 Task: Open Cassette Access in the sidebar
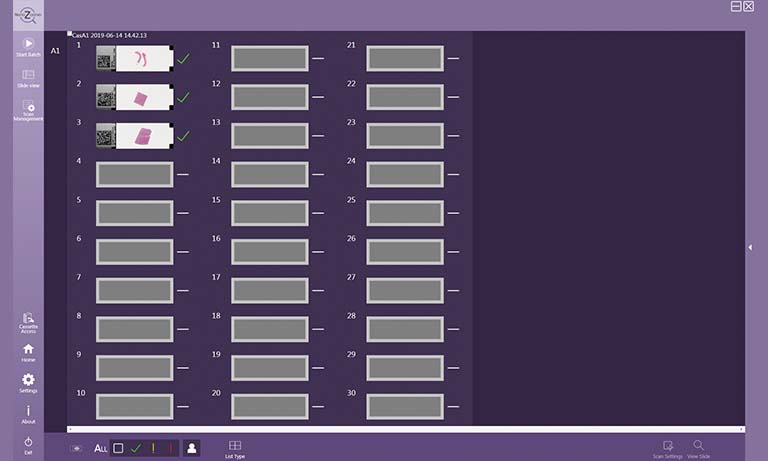pos(28,319)
